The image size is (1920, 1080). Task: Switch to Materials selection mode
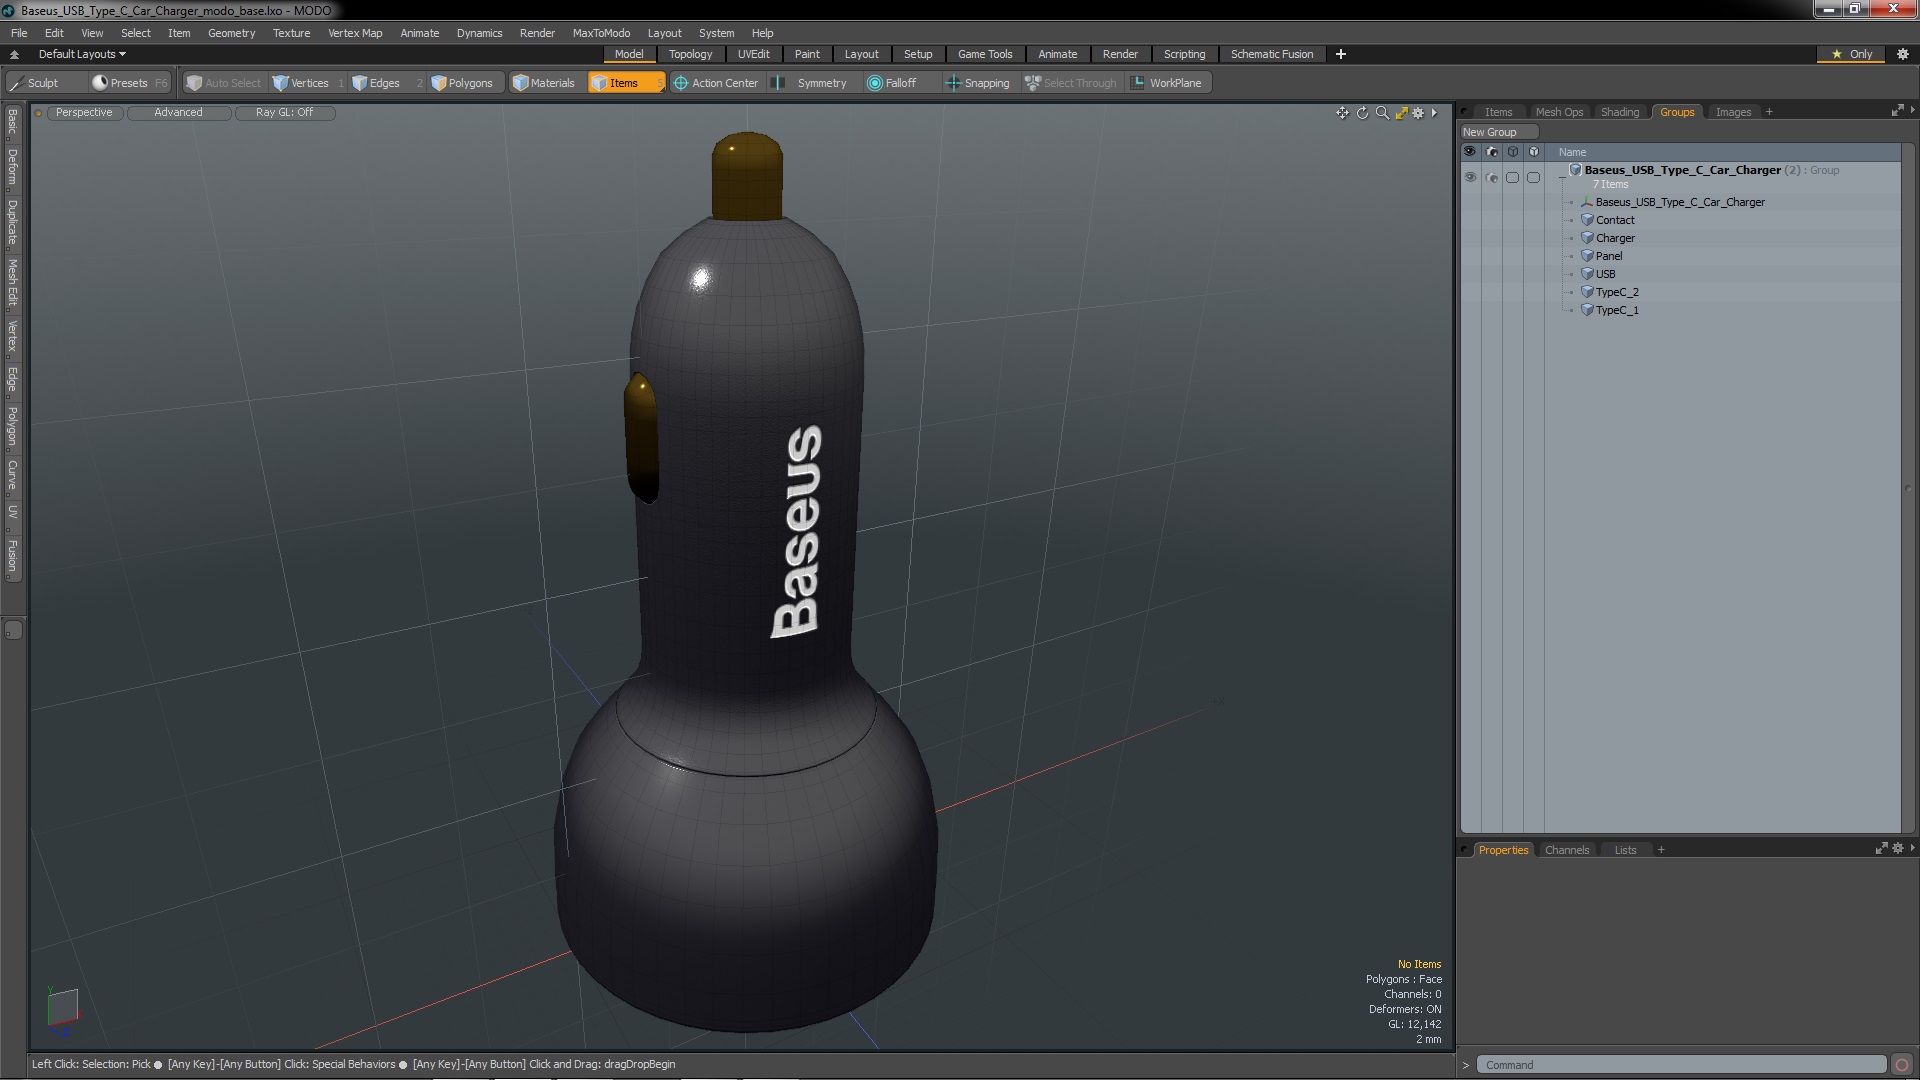pyautogui.click(x=544, y=83)
